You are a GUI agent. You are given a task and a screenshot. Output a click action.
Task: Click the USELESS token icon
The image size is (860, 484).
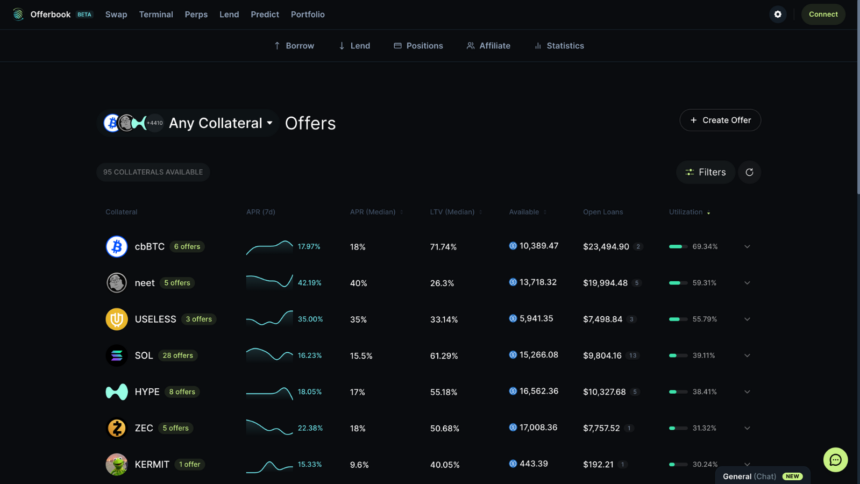click(x=116, y=319)
